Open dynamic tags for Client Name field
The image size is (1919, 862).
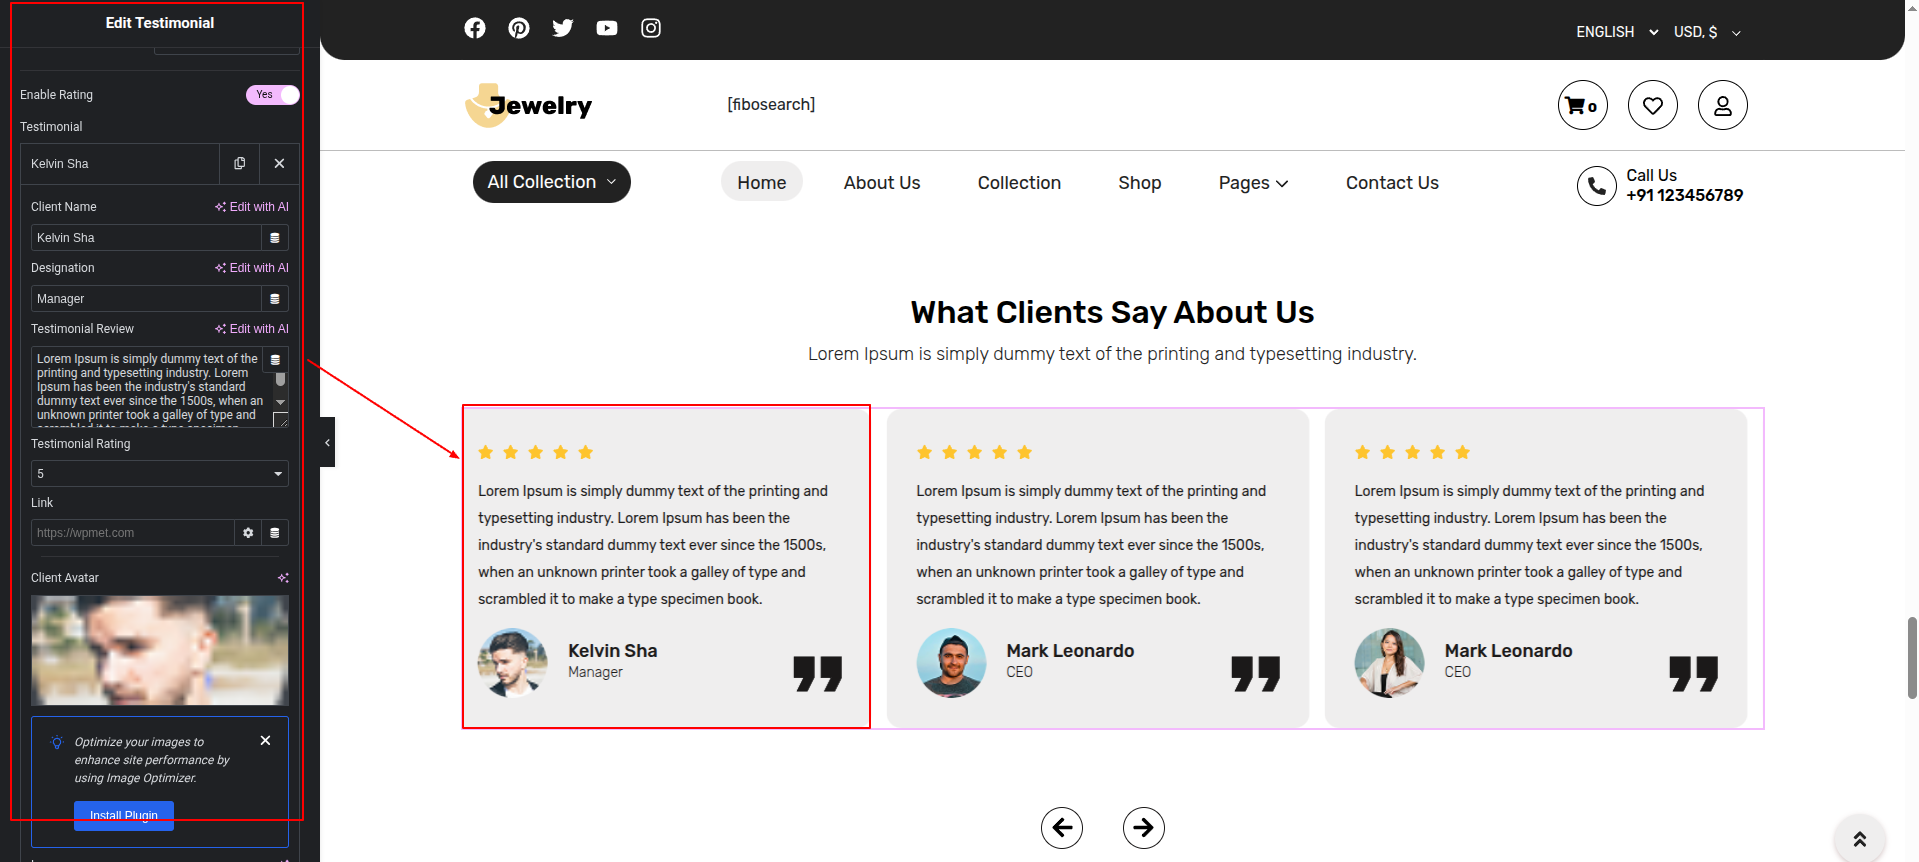[x=275, y=238]
